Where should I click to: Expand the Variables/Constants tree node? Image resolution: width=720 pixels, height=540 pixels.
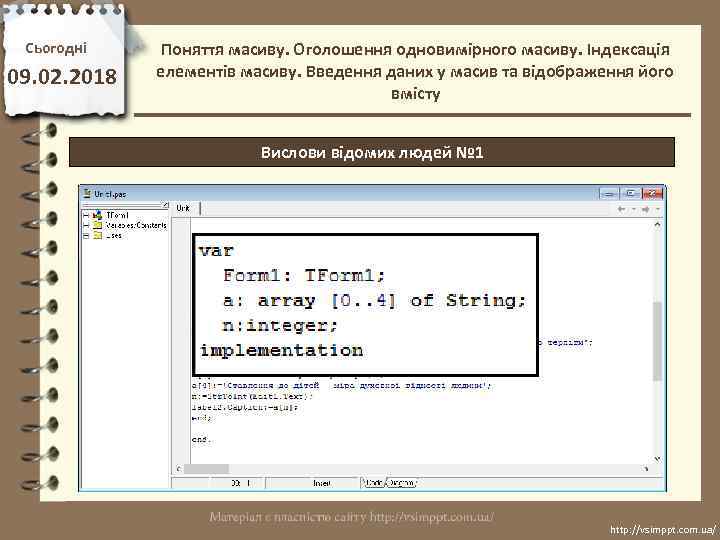click(x=86, y=225)
